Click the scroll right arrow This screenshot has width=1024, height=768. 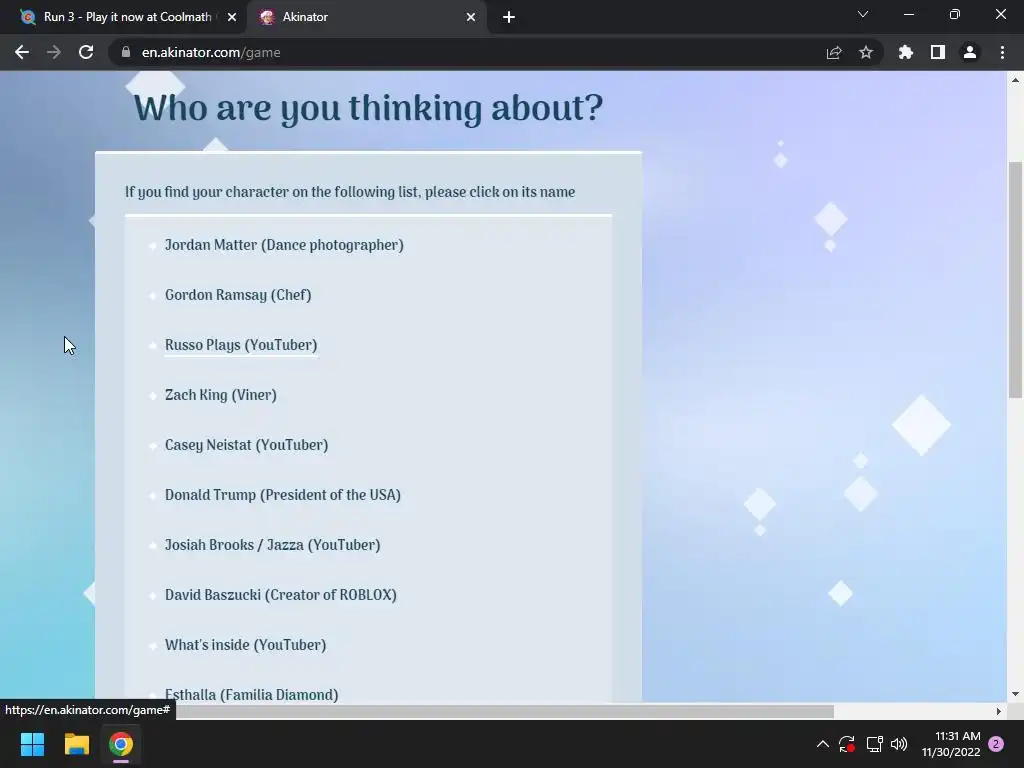999,711
